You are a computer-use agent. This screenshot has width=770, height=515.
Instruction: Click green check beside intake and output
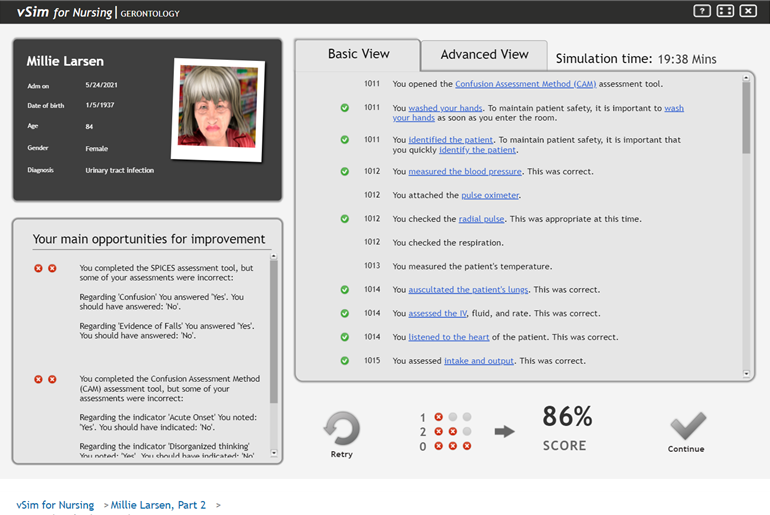pyautogui.click(x=345, y=361)
